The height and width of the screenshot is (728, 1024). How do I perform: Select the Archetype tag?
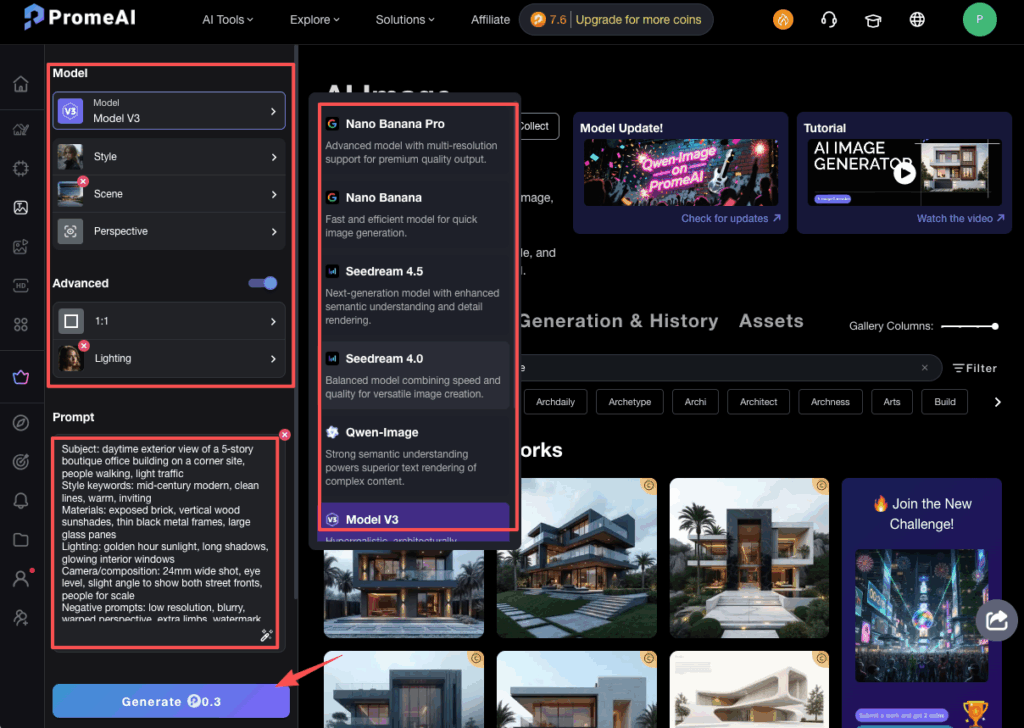pyautogui.click(x=630, y=402)
